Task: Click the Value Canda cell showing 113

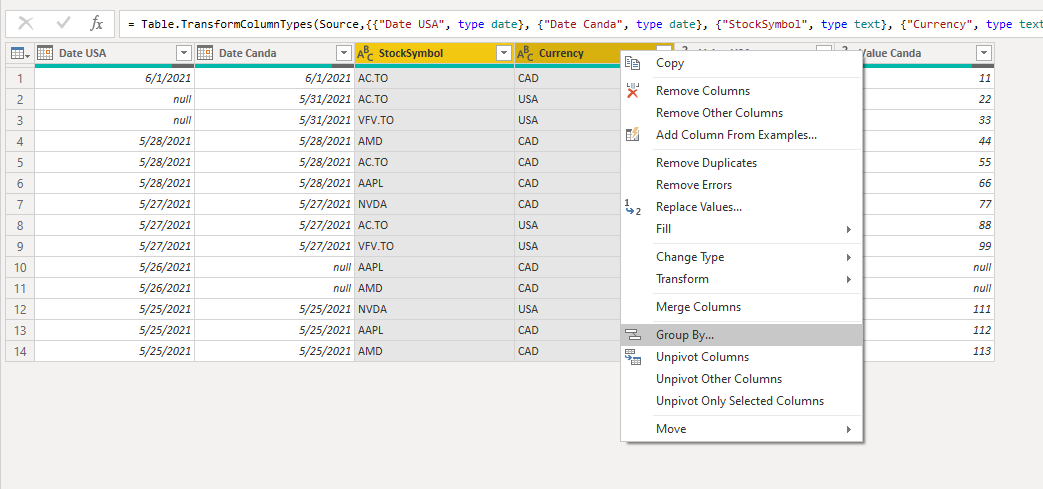Action: coord(928,351)
